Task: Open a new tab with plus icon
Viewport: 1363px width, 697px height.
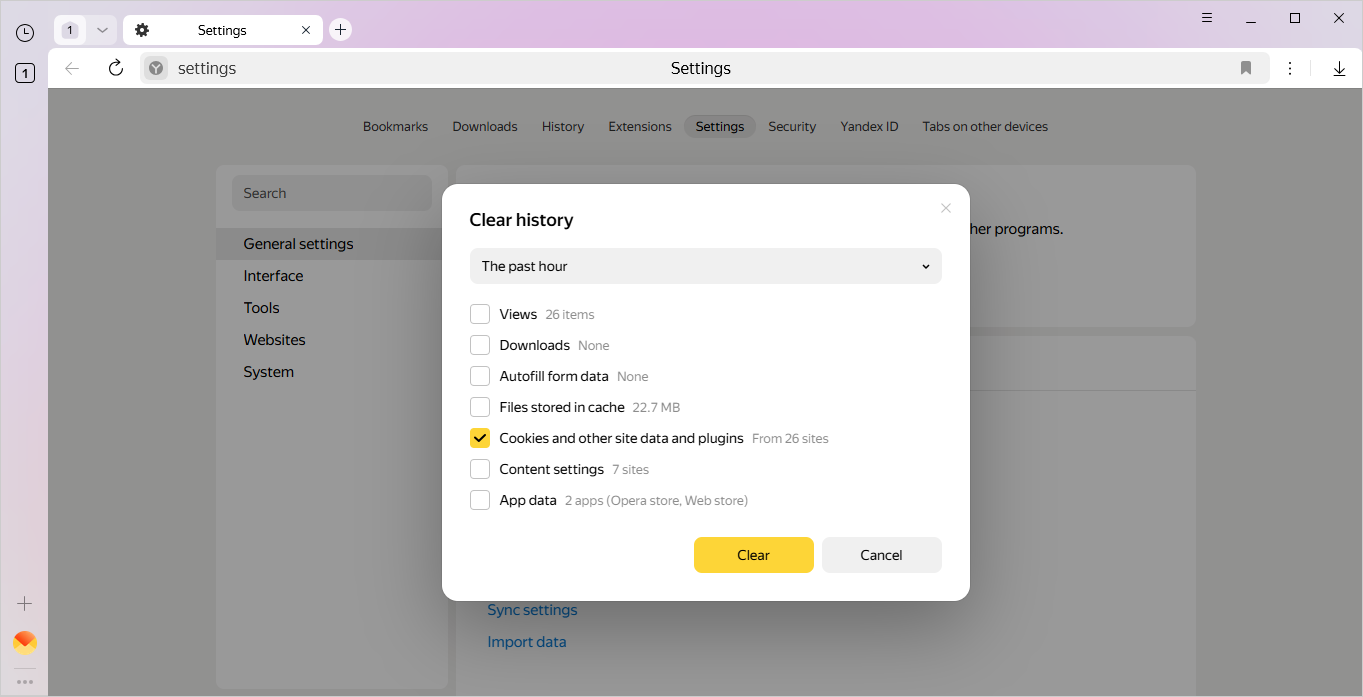Action: 340,30
